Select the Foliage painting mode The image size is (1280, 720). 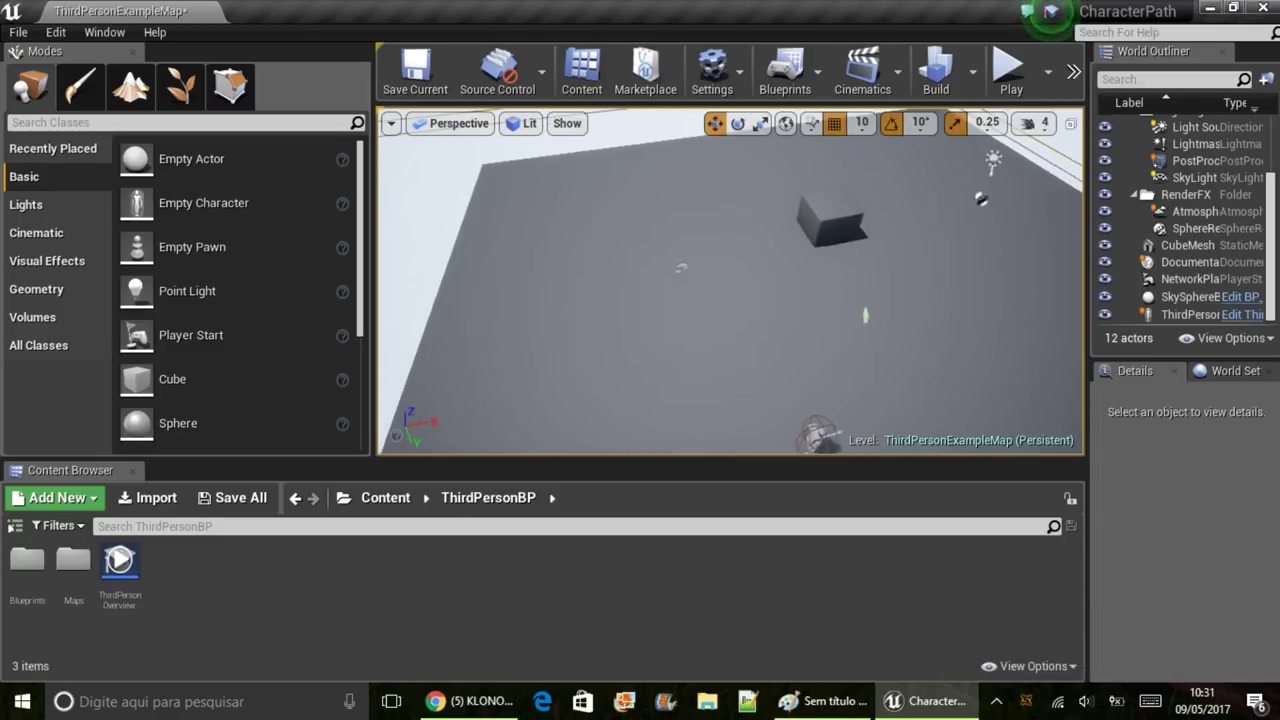180,87
